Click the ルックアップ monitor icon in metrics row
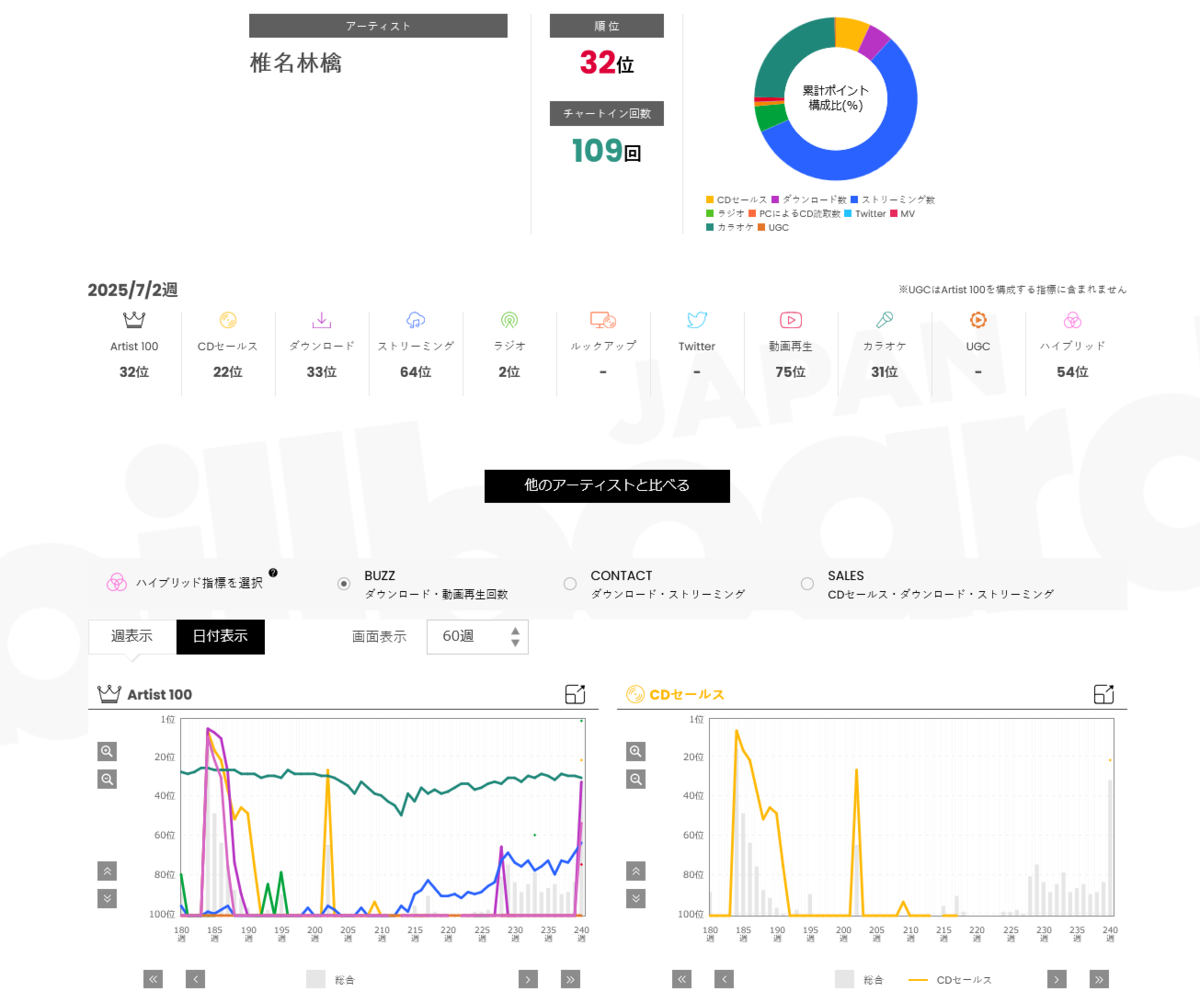1200x991 pixels. pos(603,320)
